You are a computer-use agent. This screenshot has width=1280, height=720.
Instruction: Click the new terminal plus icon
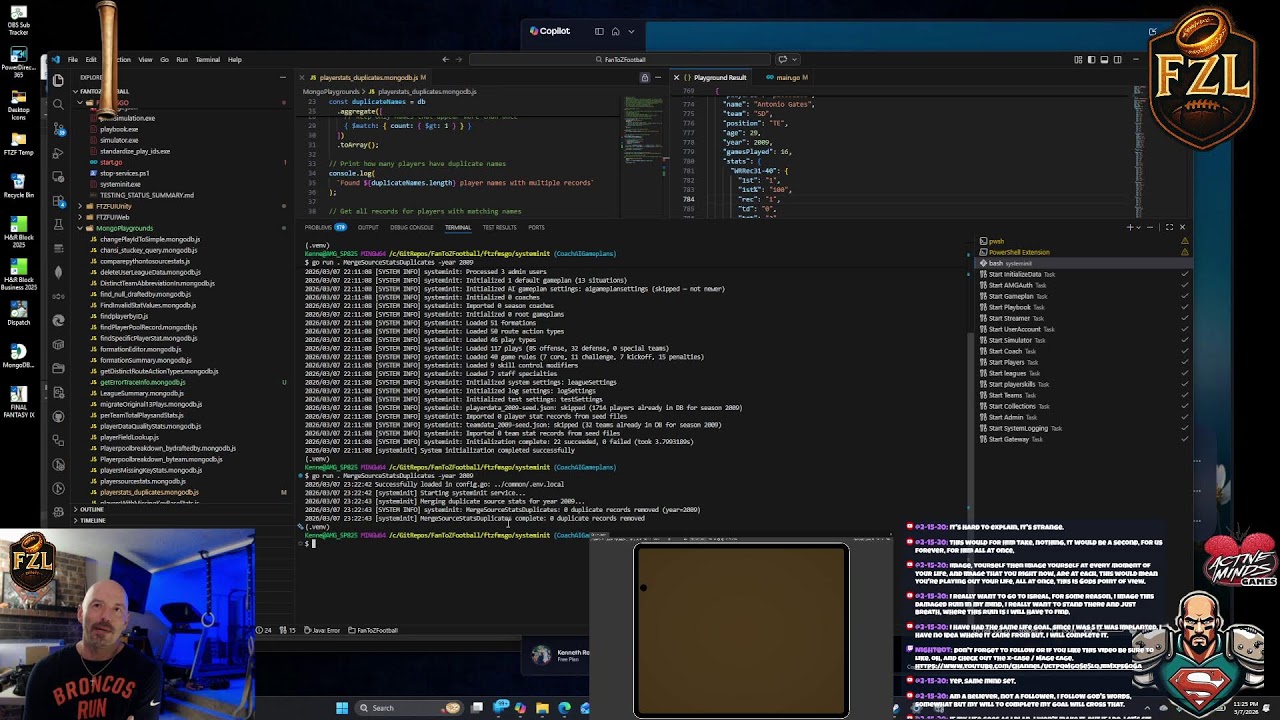[x=1130, y=227]
